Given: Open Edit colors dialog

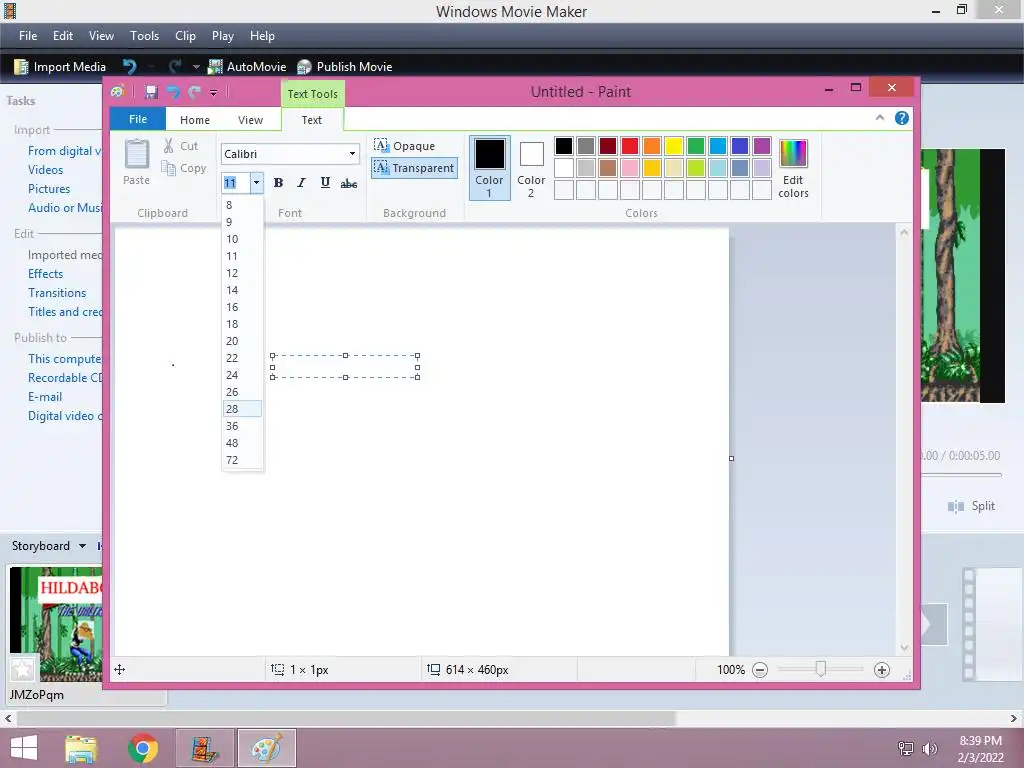Looking at the screenshot, I should pos(793,168).
